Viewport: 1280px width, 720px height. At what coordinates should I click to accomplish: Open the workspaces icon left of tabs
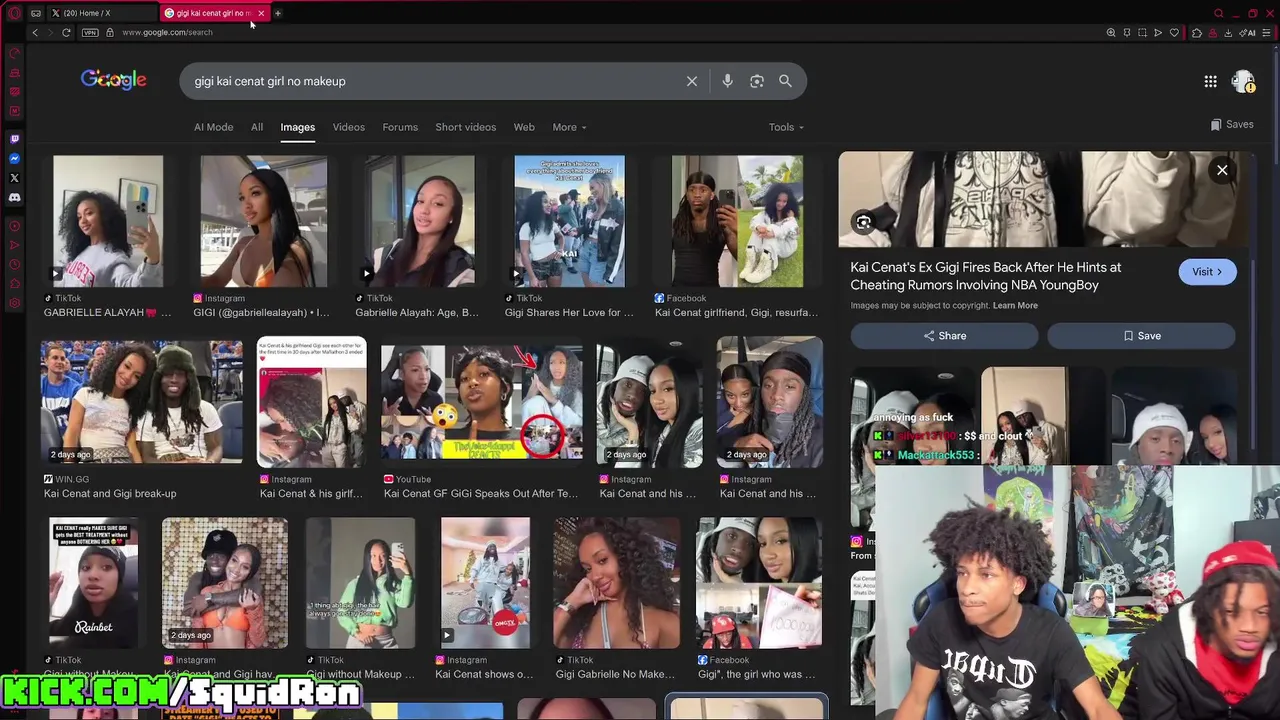point(36,13)
